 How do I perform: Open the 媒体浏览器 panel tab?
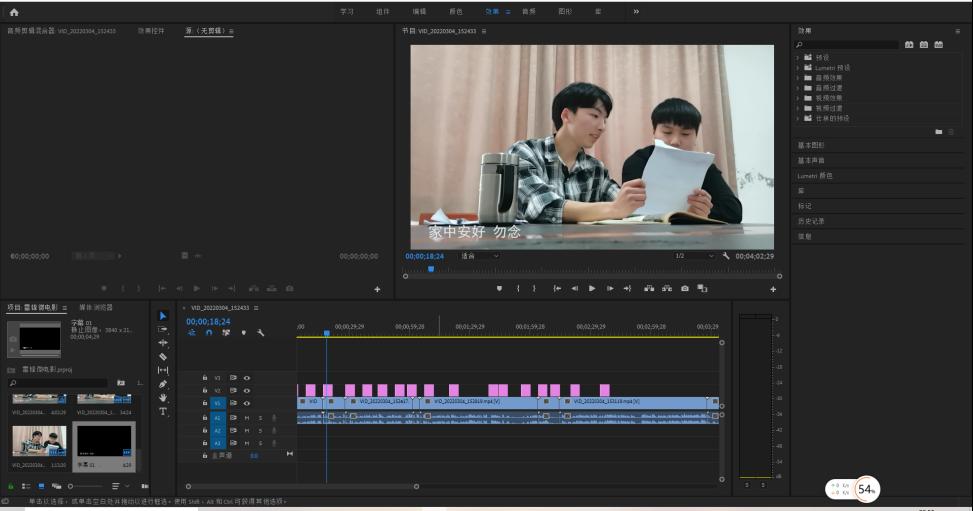pyautogui.click(x=96, y=307)
